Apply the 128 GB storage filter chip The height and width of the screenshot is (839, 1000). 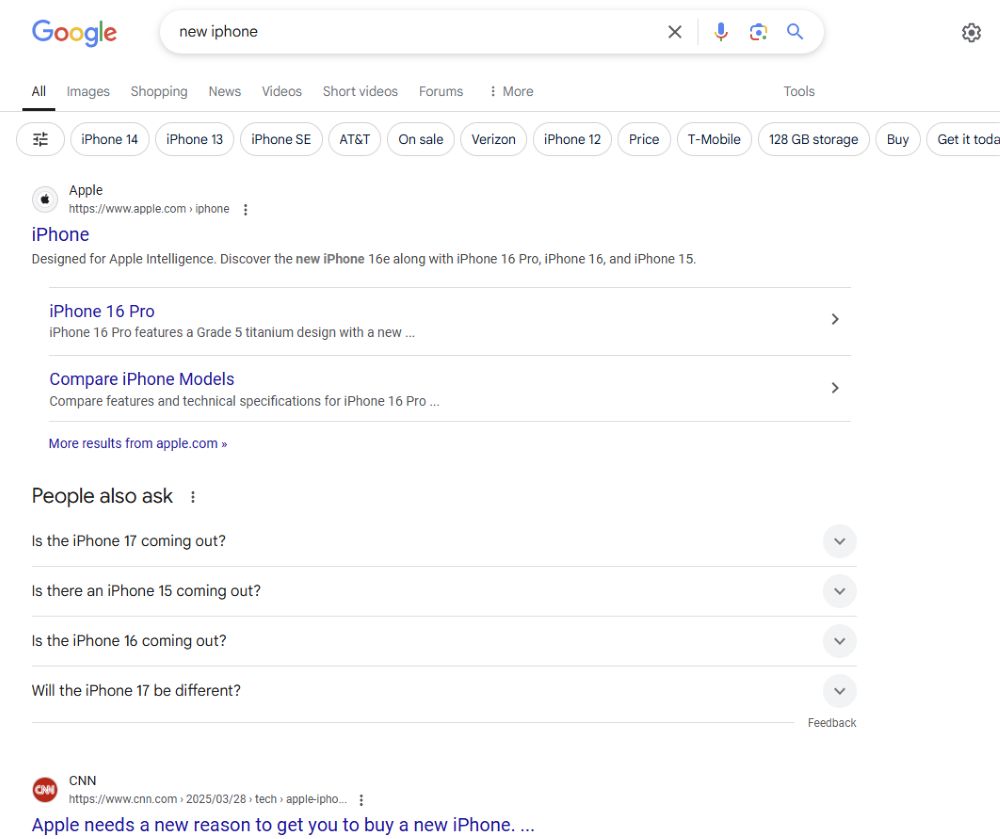[x=814, y=139]
